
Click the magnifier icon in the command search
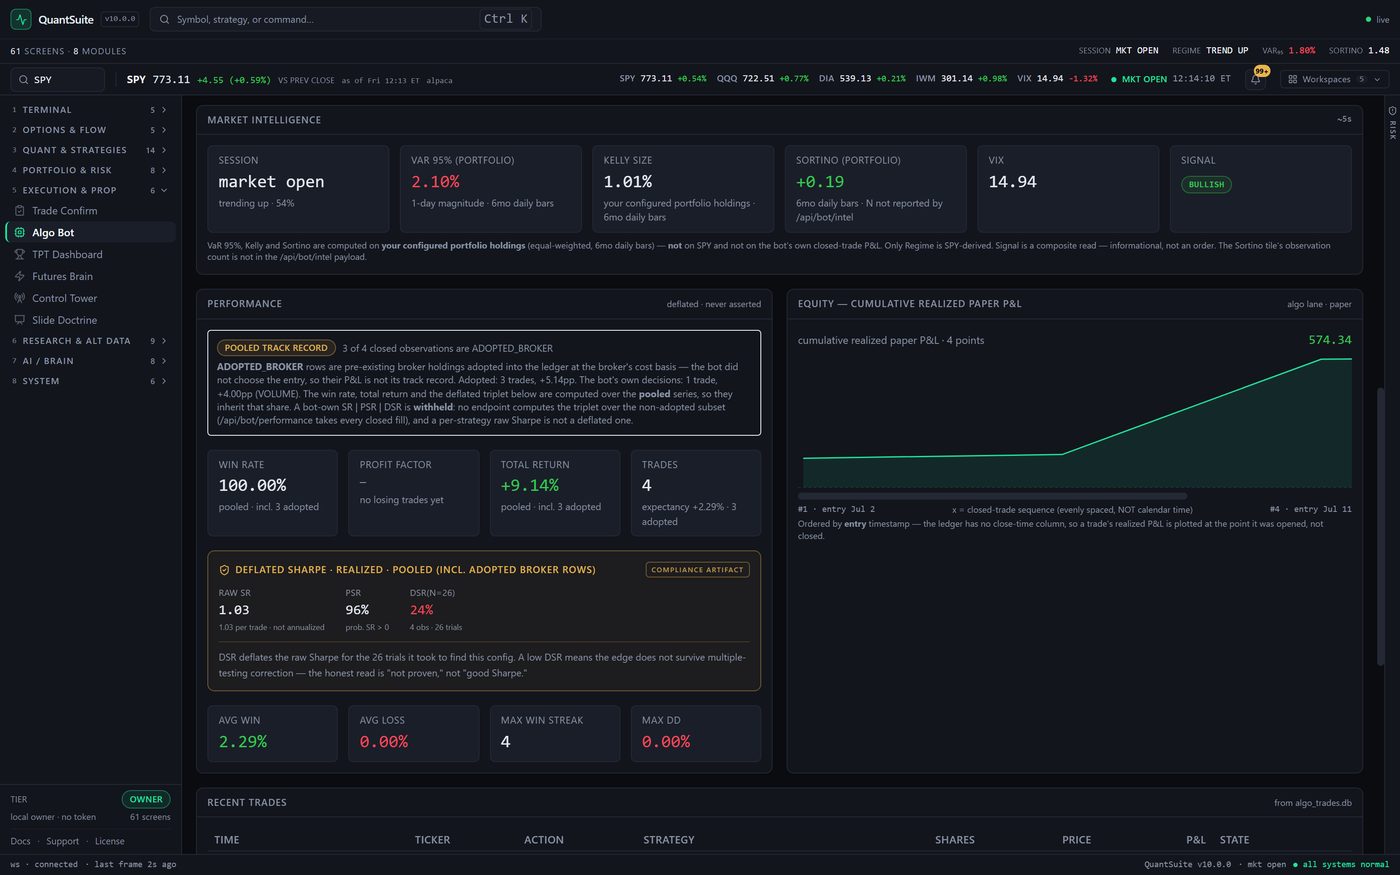coord(165,19)
